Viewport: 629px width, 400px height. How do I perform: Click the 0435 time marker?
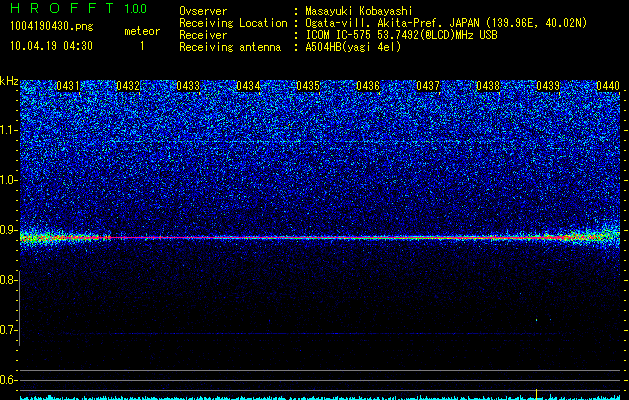click(308, 86)
